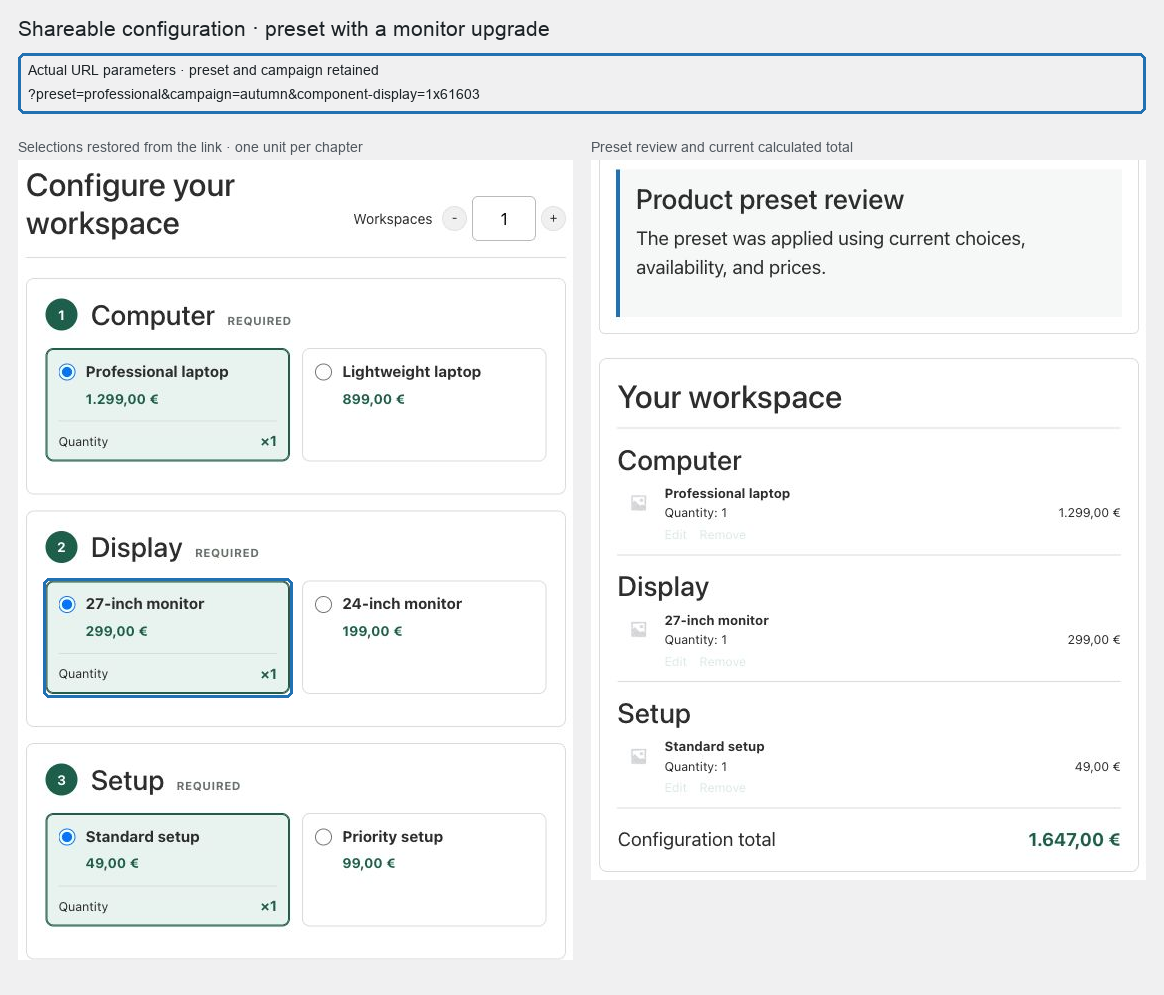Viewport: 1164px width, 995px height.
Task: Click the summary price '299,00 €' for 27-inch monitor
Action: 1094,640
